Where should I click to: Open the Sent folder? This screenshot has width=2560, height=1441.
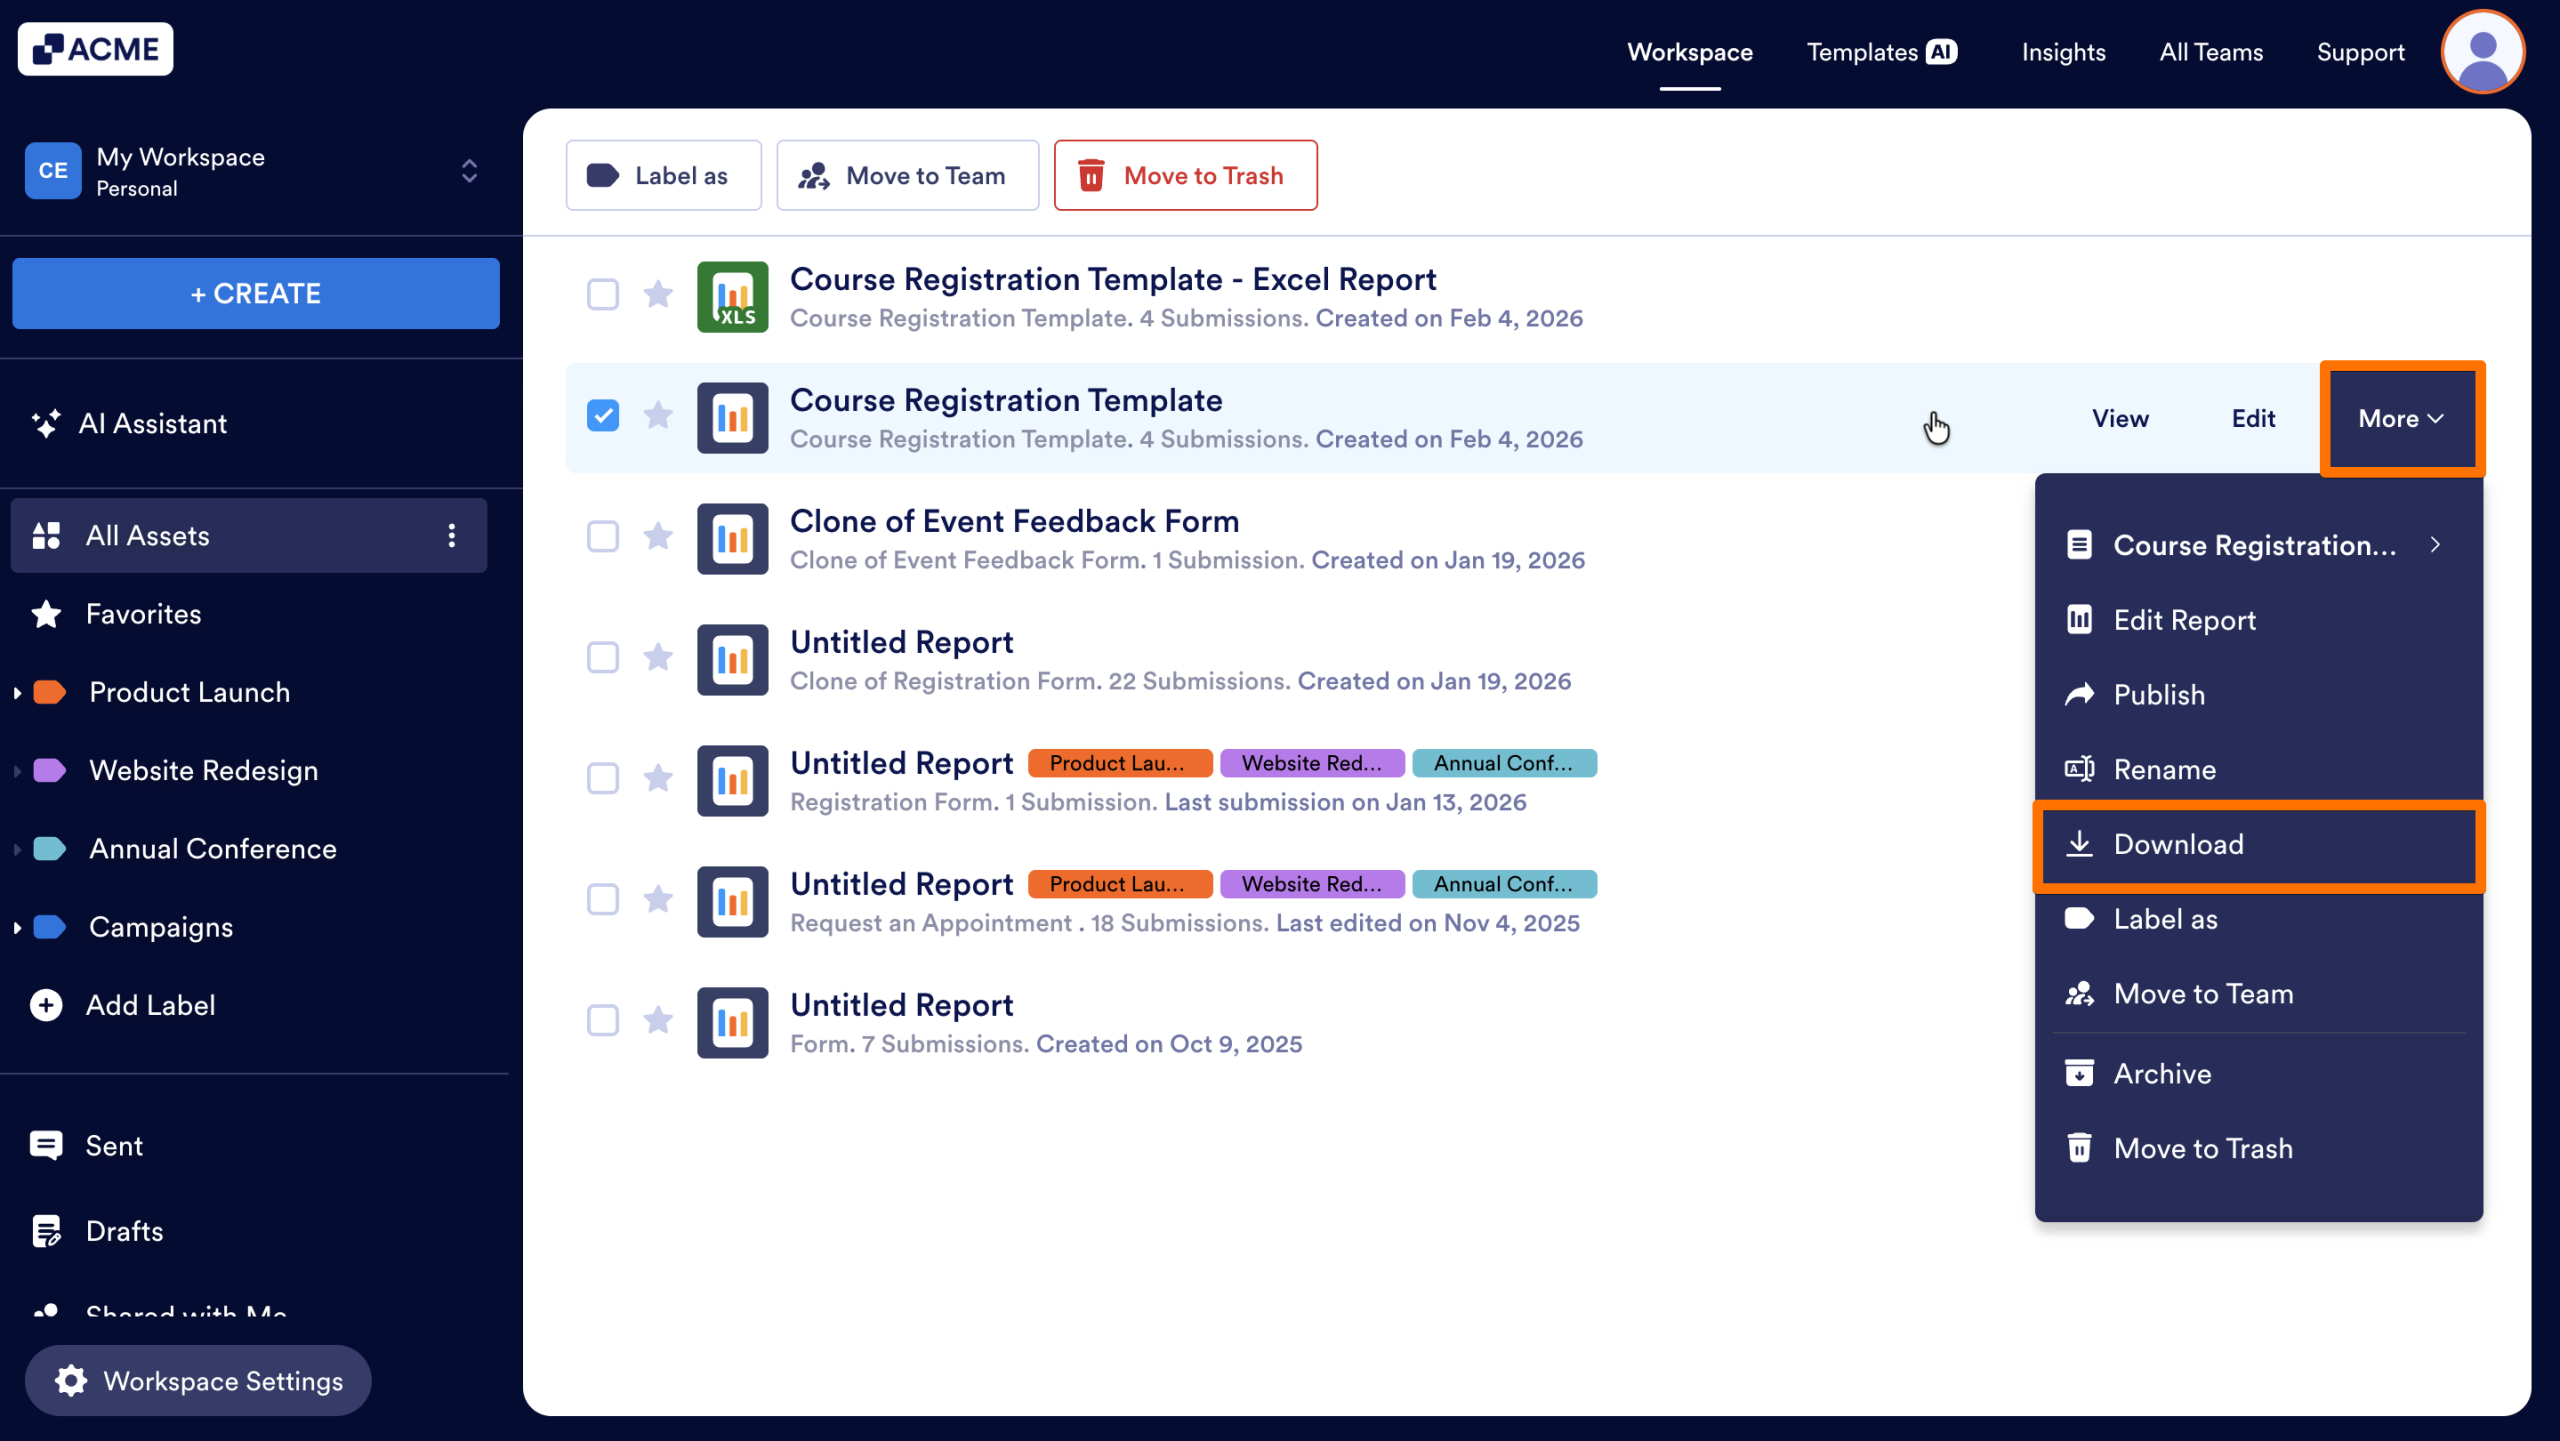coord(113,1145)
